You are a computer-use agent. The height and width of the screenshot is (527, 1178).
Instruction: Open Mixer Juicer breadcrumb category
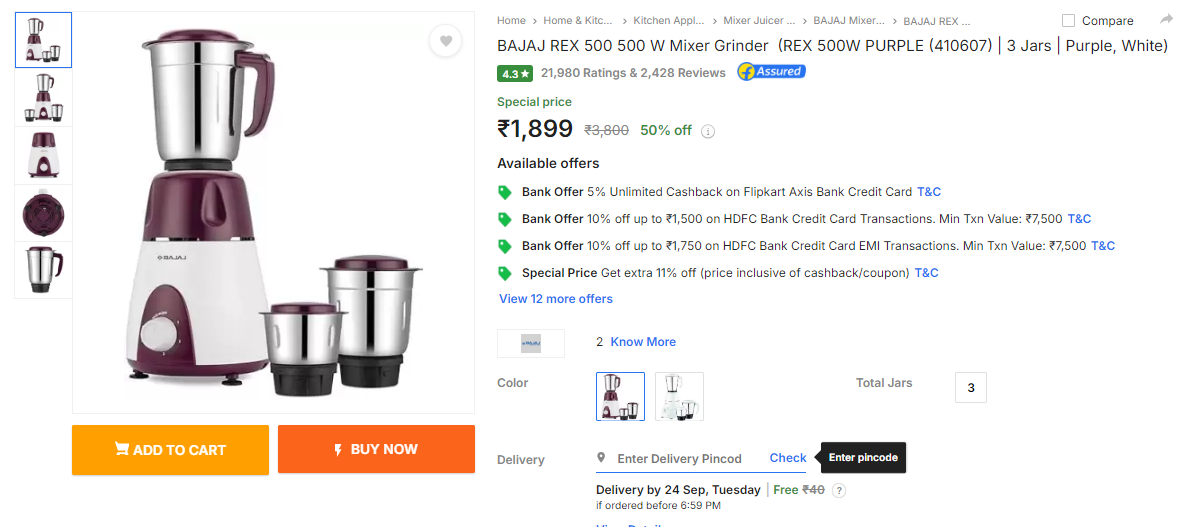(x=759, y=21)
